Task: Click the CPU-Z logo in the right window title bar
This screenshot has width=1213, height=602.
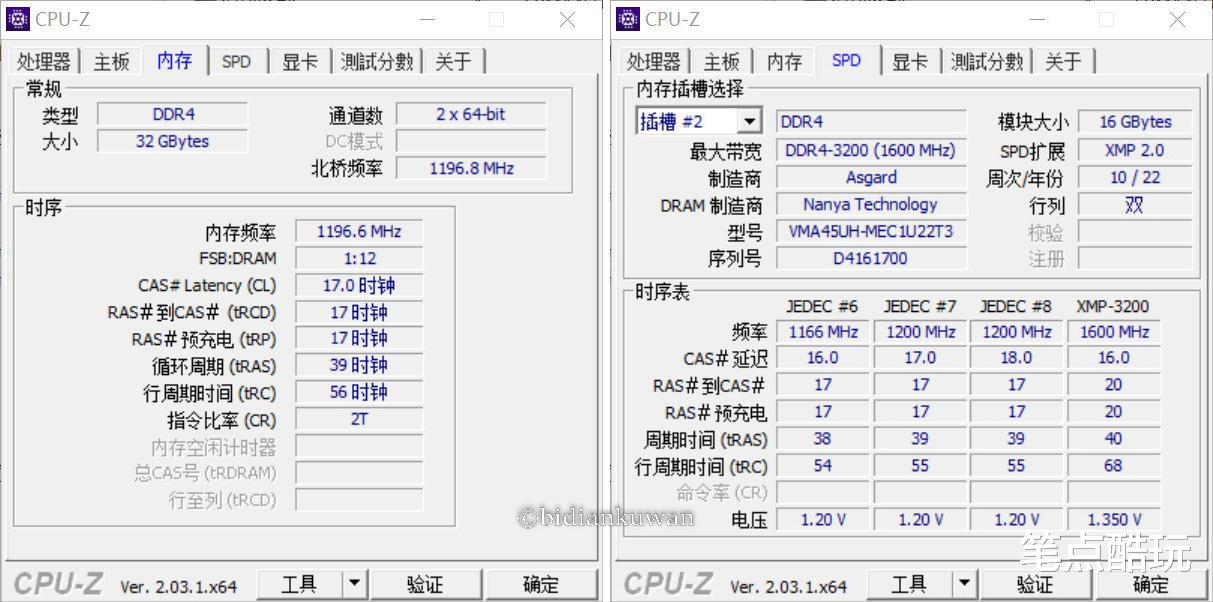Action: [628, 18]
